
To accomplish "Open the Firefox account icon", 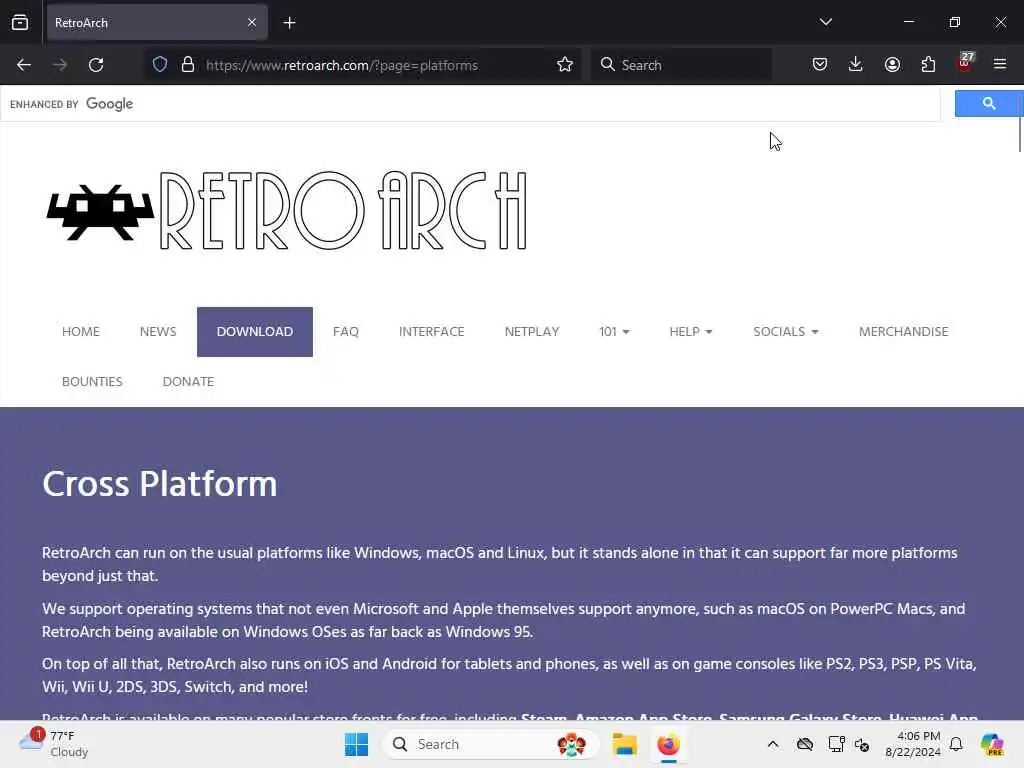I will tap(892, 64).
